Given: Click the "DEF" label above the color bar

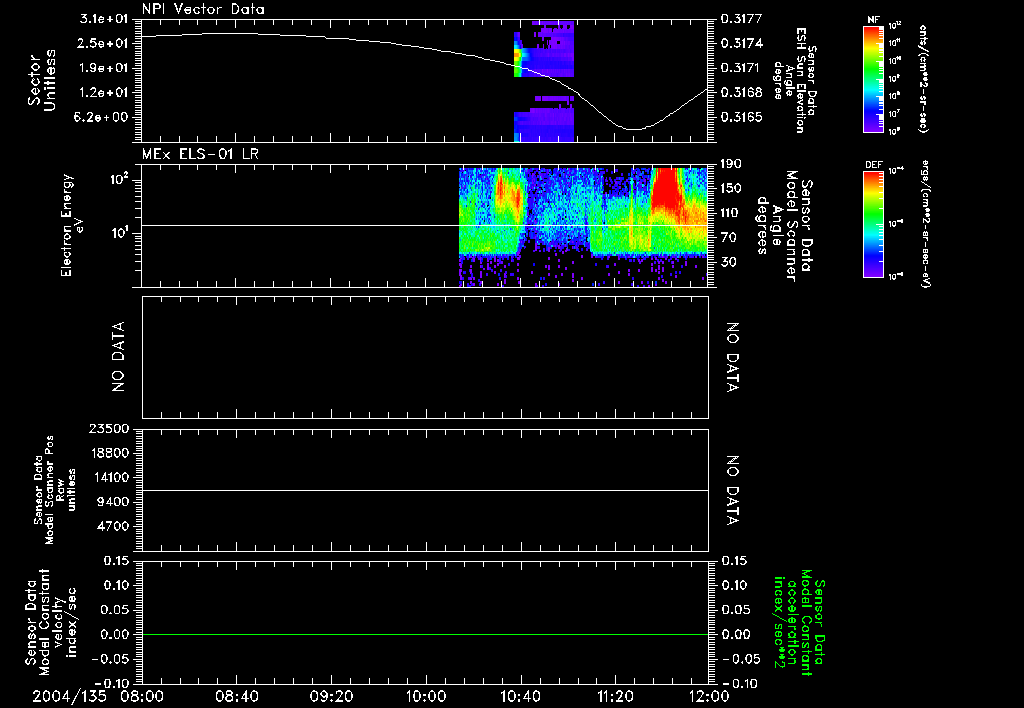Looking at the screenshot, I should point(874,165).
